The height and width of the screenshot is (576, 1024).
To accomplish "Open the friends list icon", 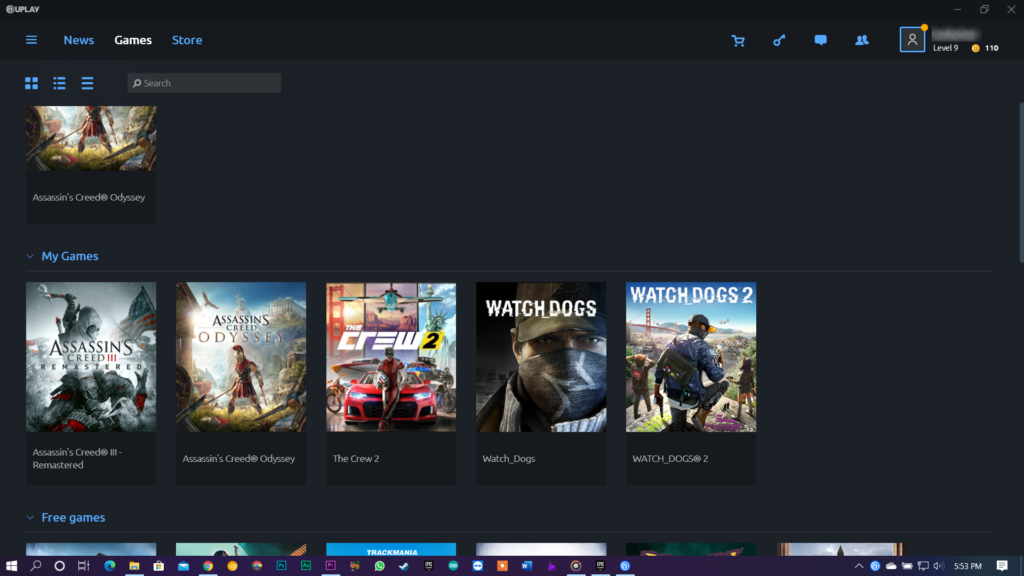I will pos(862,40).
